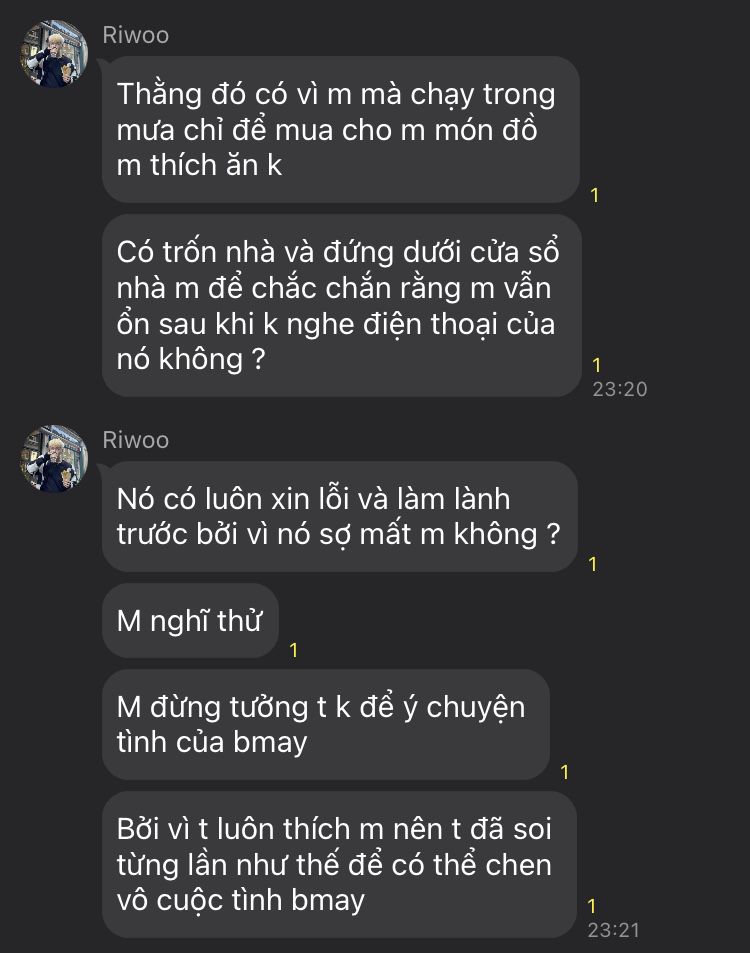
Task: Click the 23:21 timestamp
Action: tap(614, 930)
